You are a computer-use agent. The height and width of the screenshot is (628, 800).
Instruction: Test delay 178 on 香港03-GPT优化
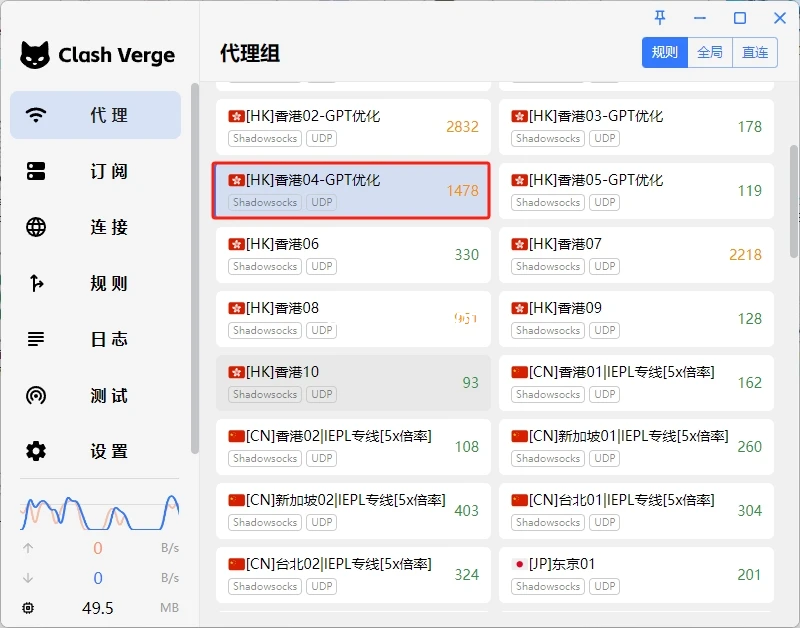click(749, 127)
